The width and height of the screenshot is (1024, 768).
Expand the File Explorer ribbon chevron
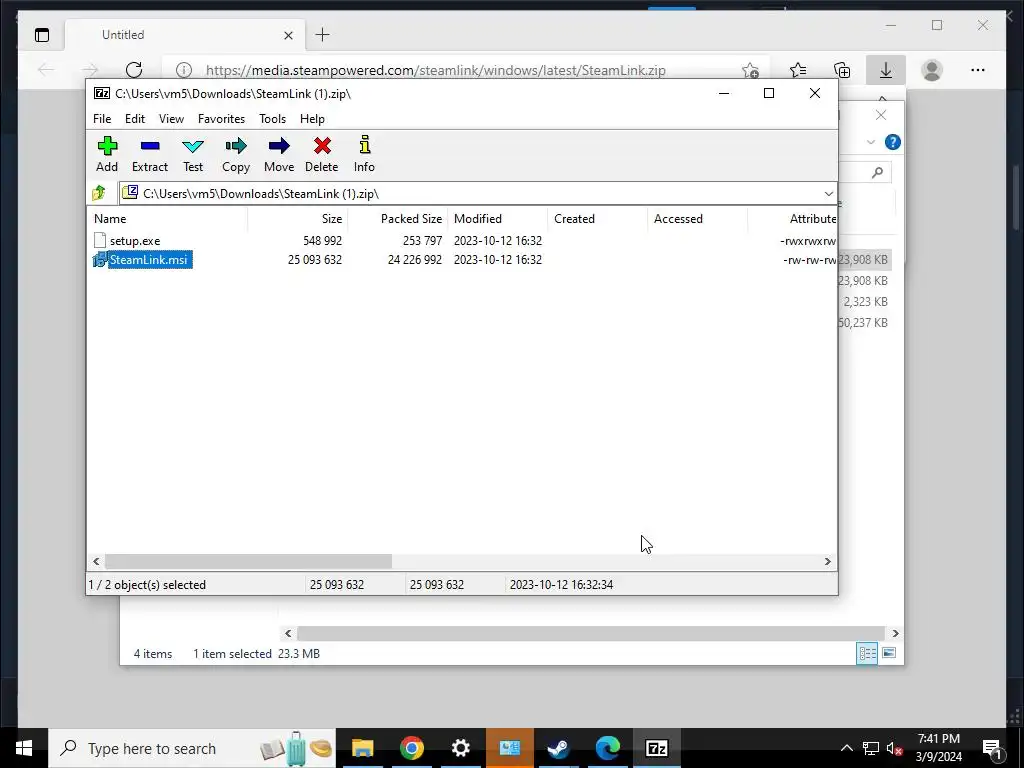click(871, 142)
